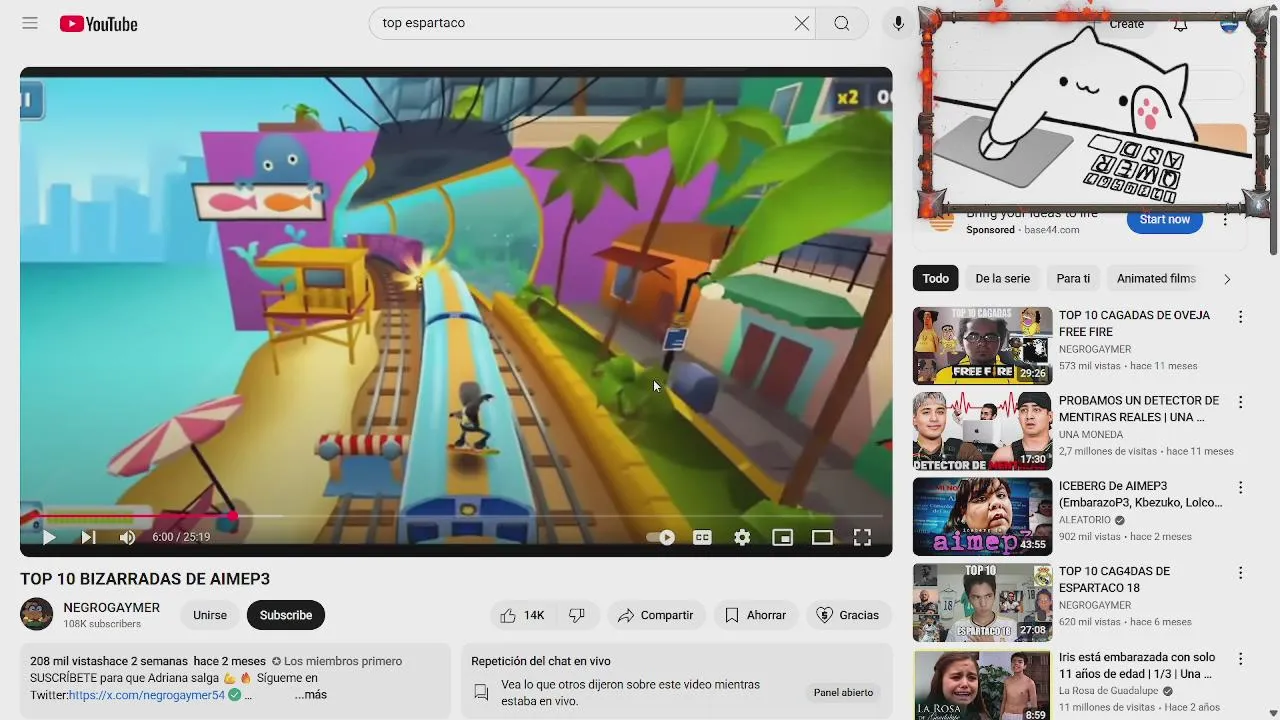Open the player settings gear
Viewport: 1280px width, 720px height.
742,537
